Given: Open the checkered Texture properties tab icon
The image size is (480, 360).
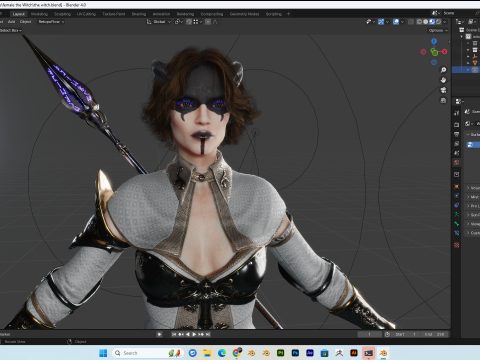Looking at the screenshot, I should [x=456, y=245].
